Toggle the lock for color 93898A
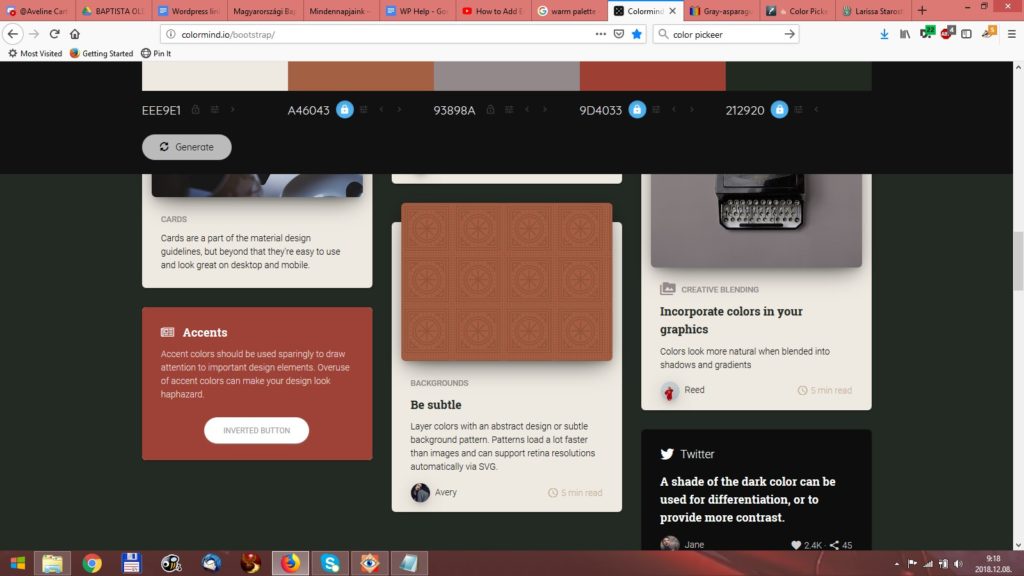The image size is (1024, 576). tap(490, 110)
